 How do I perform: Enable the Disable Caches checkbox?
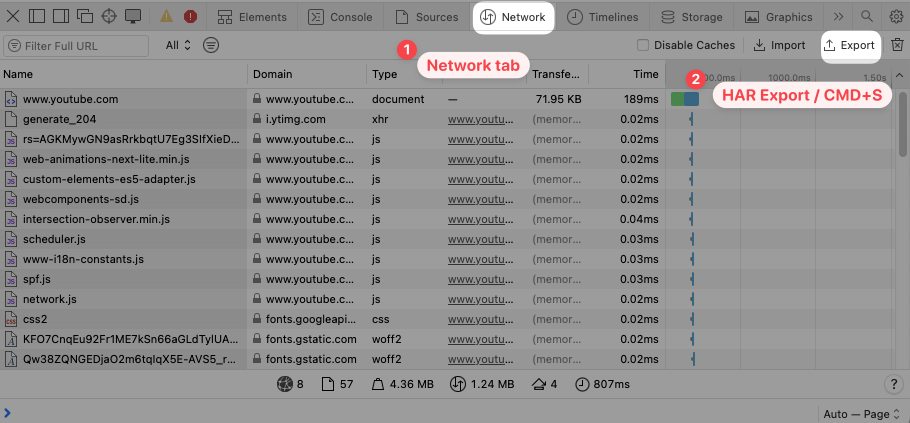coord(642,45)
